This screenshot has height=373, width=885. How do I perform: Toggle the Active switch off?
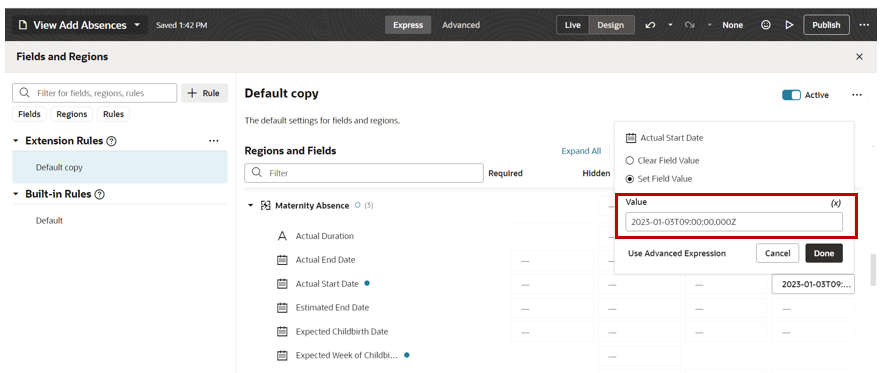pos(791,95)
